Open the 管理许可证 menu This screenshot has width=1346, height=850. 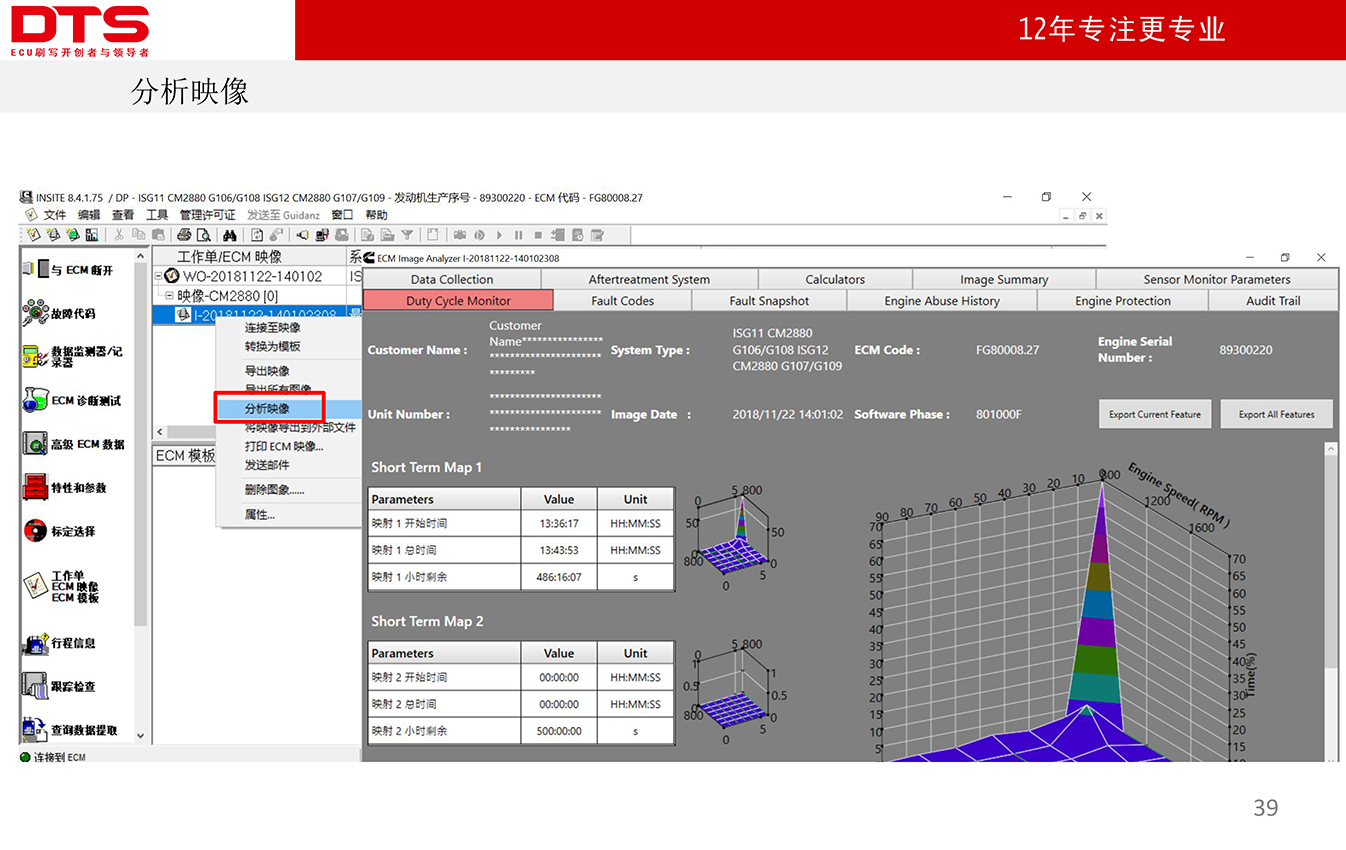click(207, 215)
